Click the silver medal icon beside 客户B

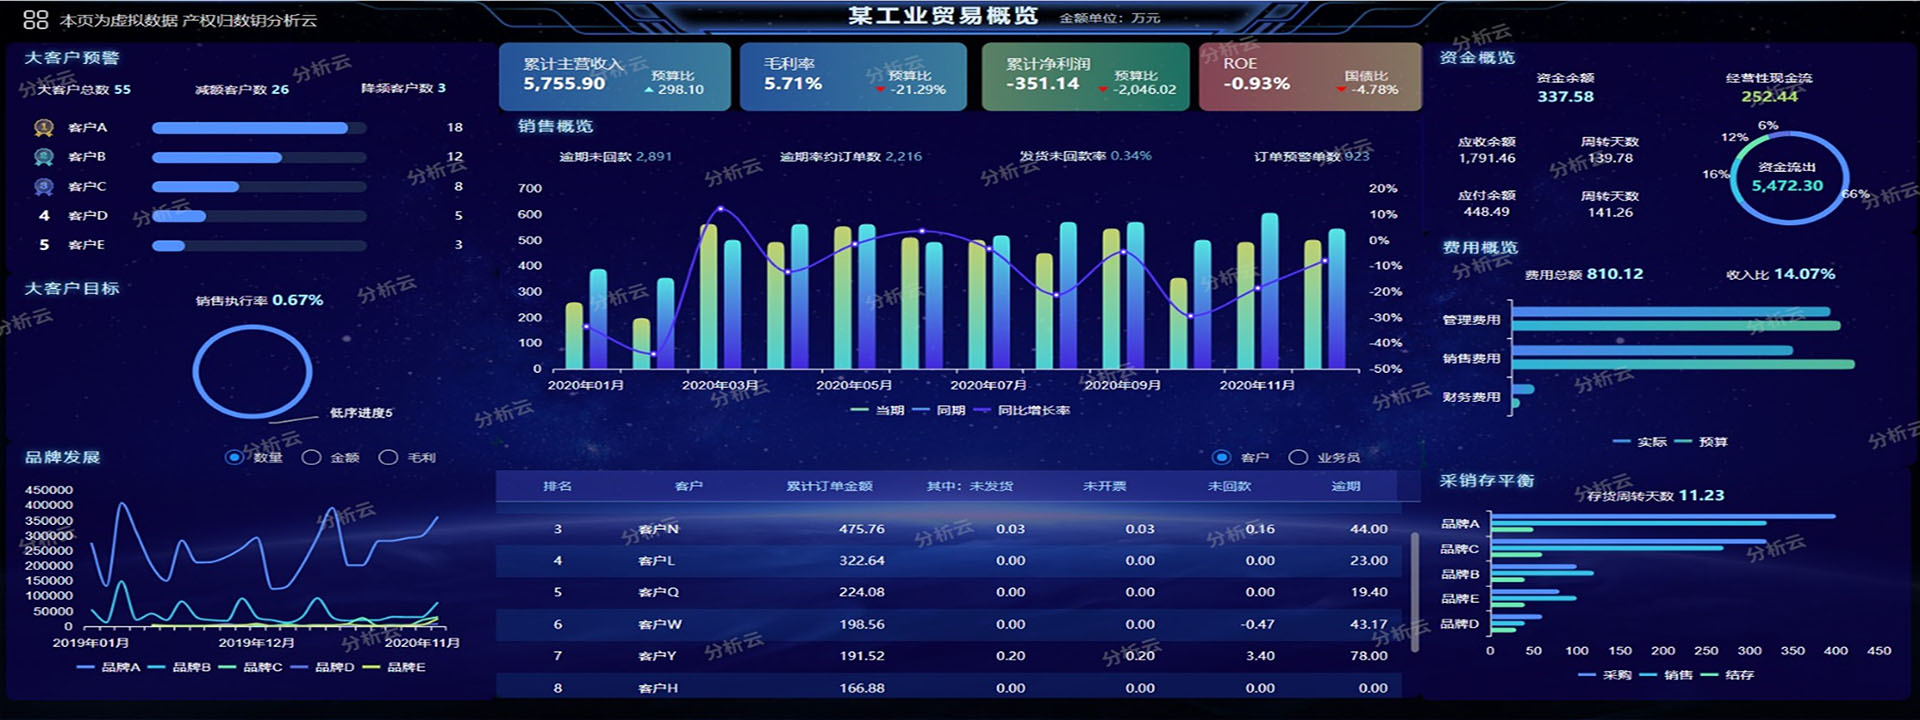[43, 157]
